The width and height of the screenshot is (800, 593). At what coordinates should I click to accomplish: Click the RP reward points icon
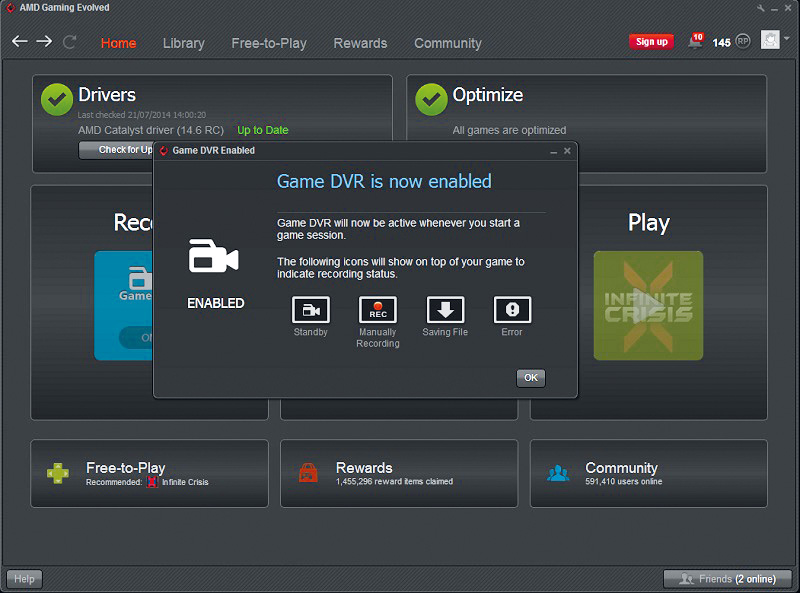click(x=743, y=42)
